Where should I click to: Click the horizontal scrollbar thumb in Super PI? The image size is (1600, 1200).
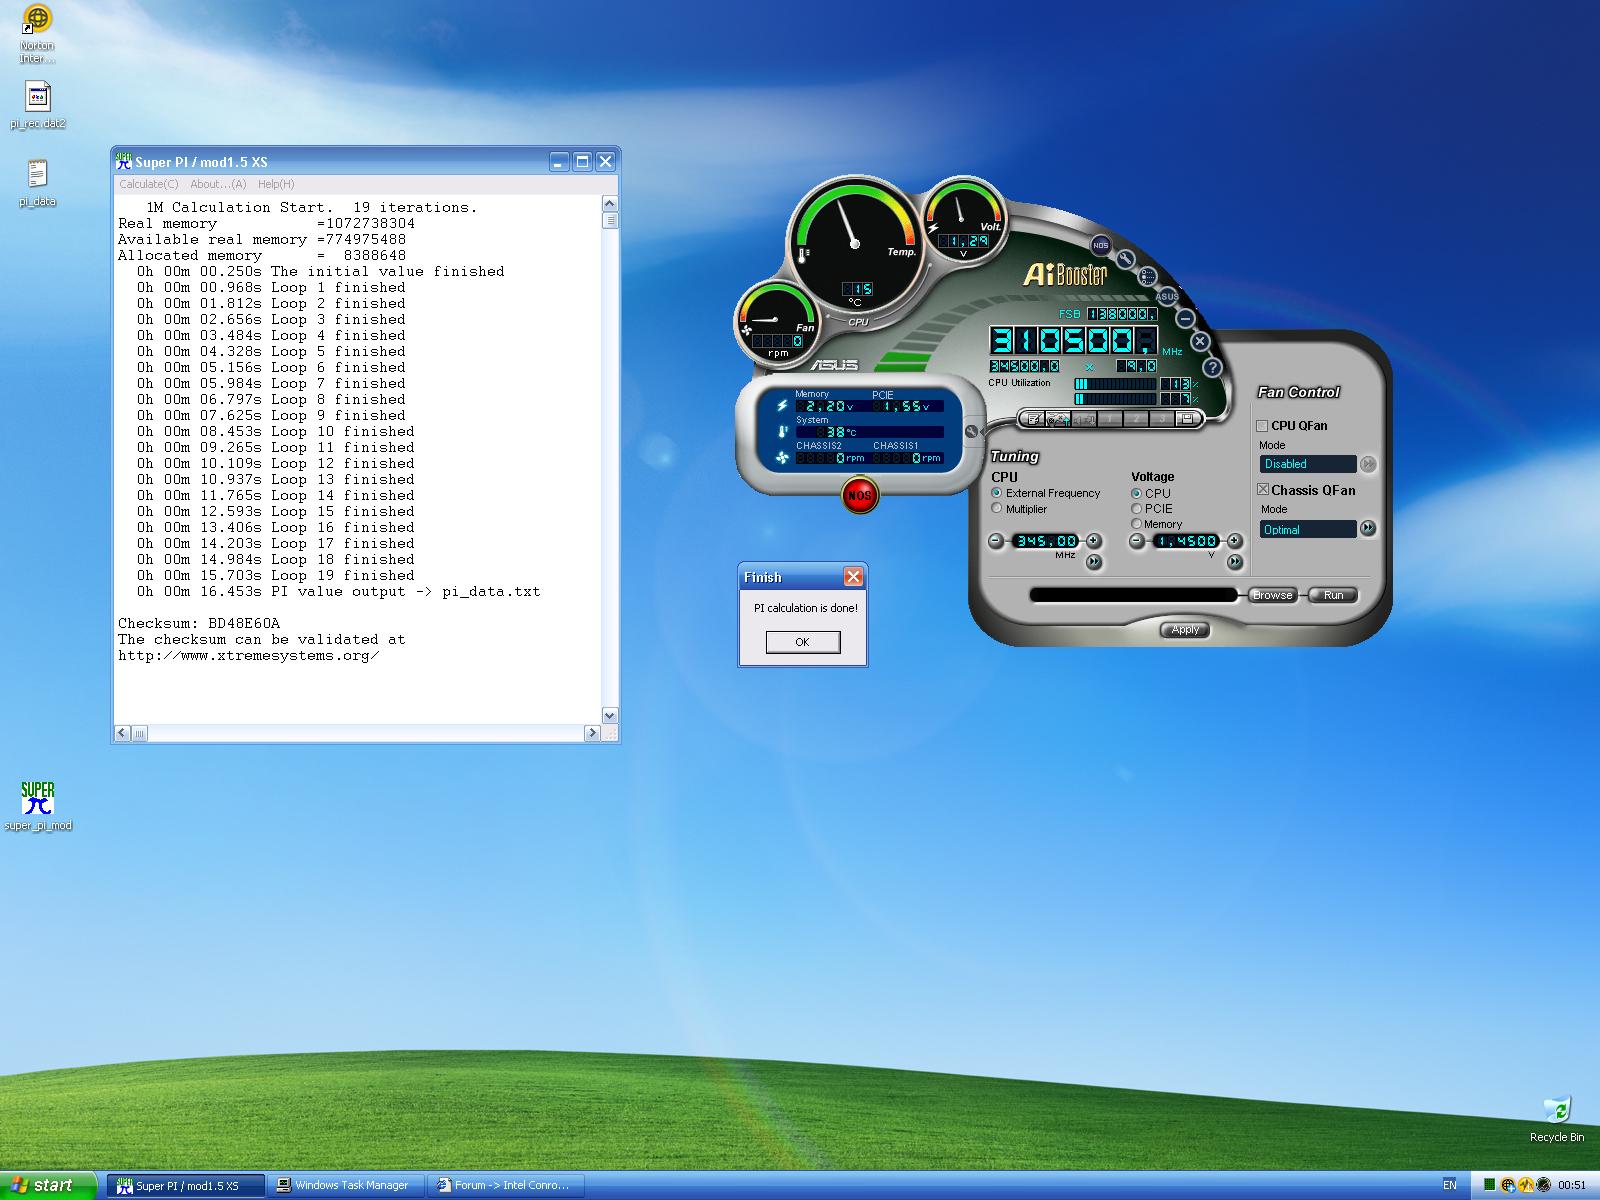pos(140,733)
